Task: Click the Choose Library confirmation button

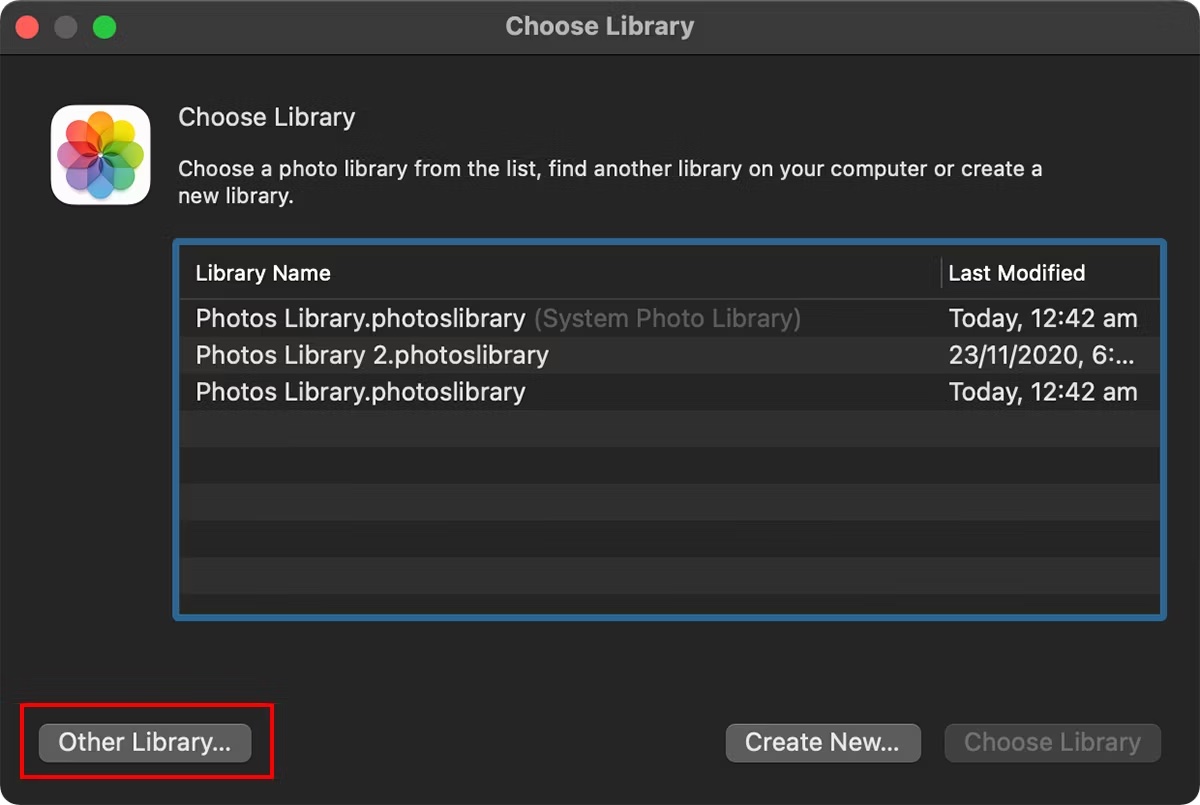Action: 1051,742
